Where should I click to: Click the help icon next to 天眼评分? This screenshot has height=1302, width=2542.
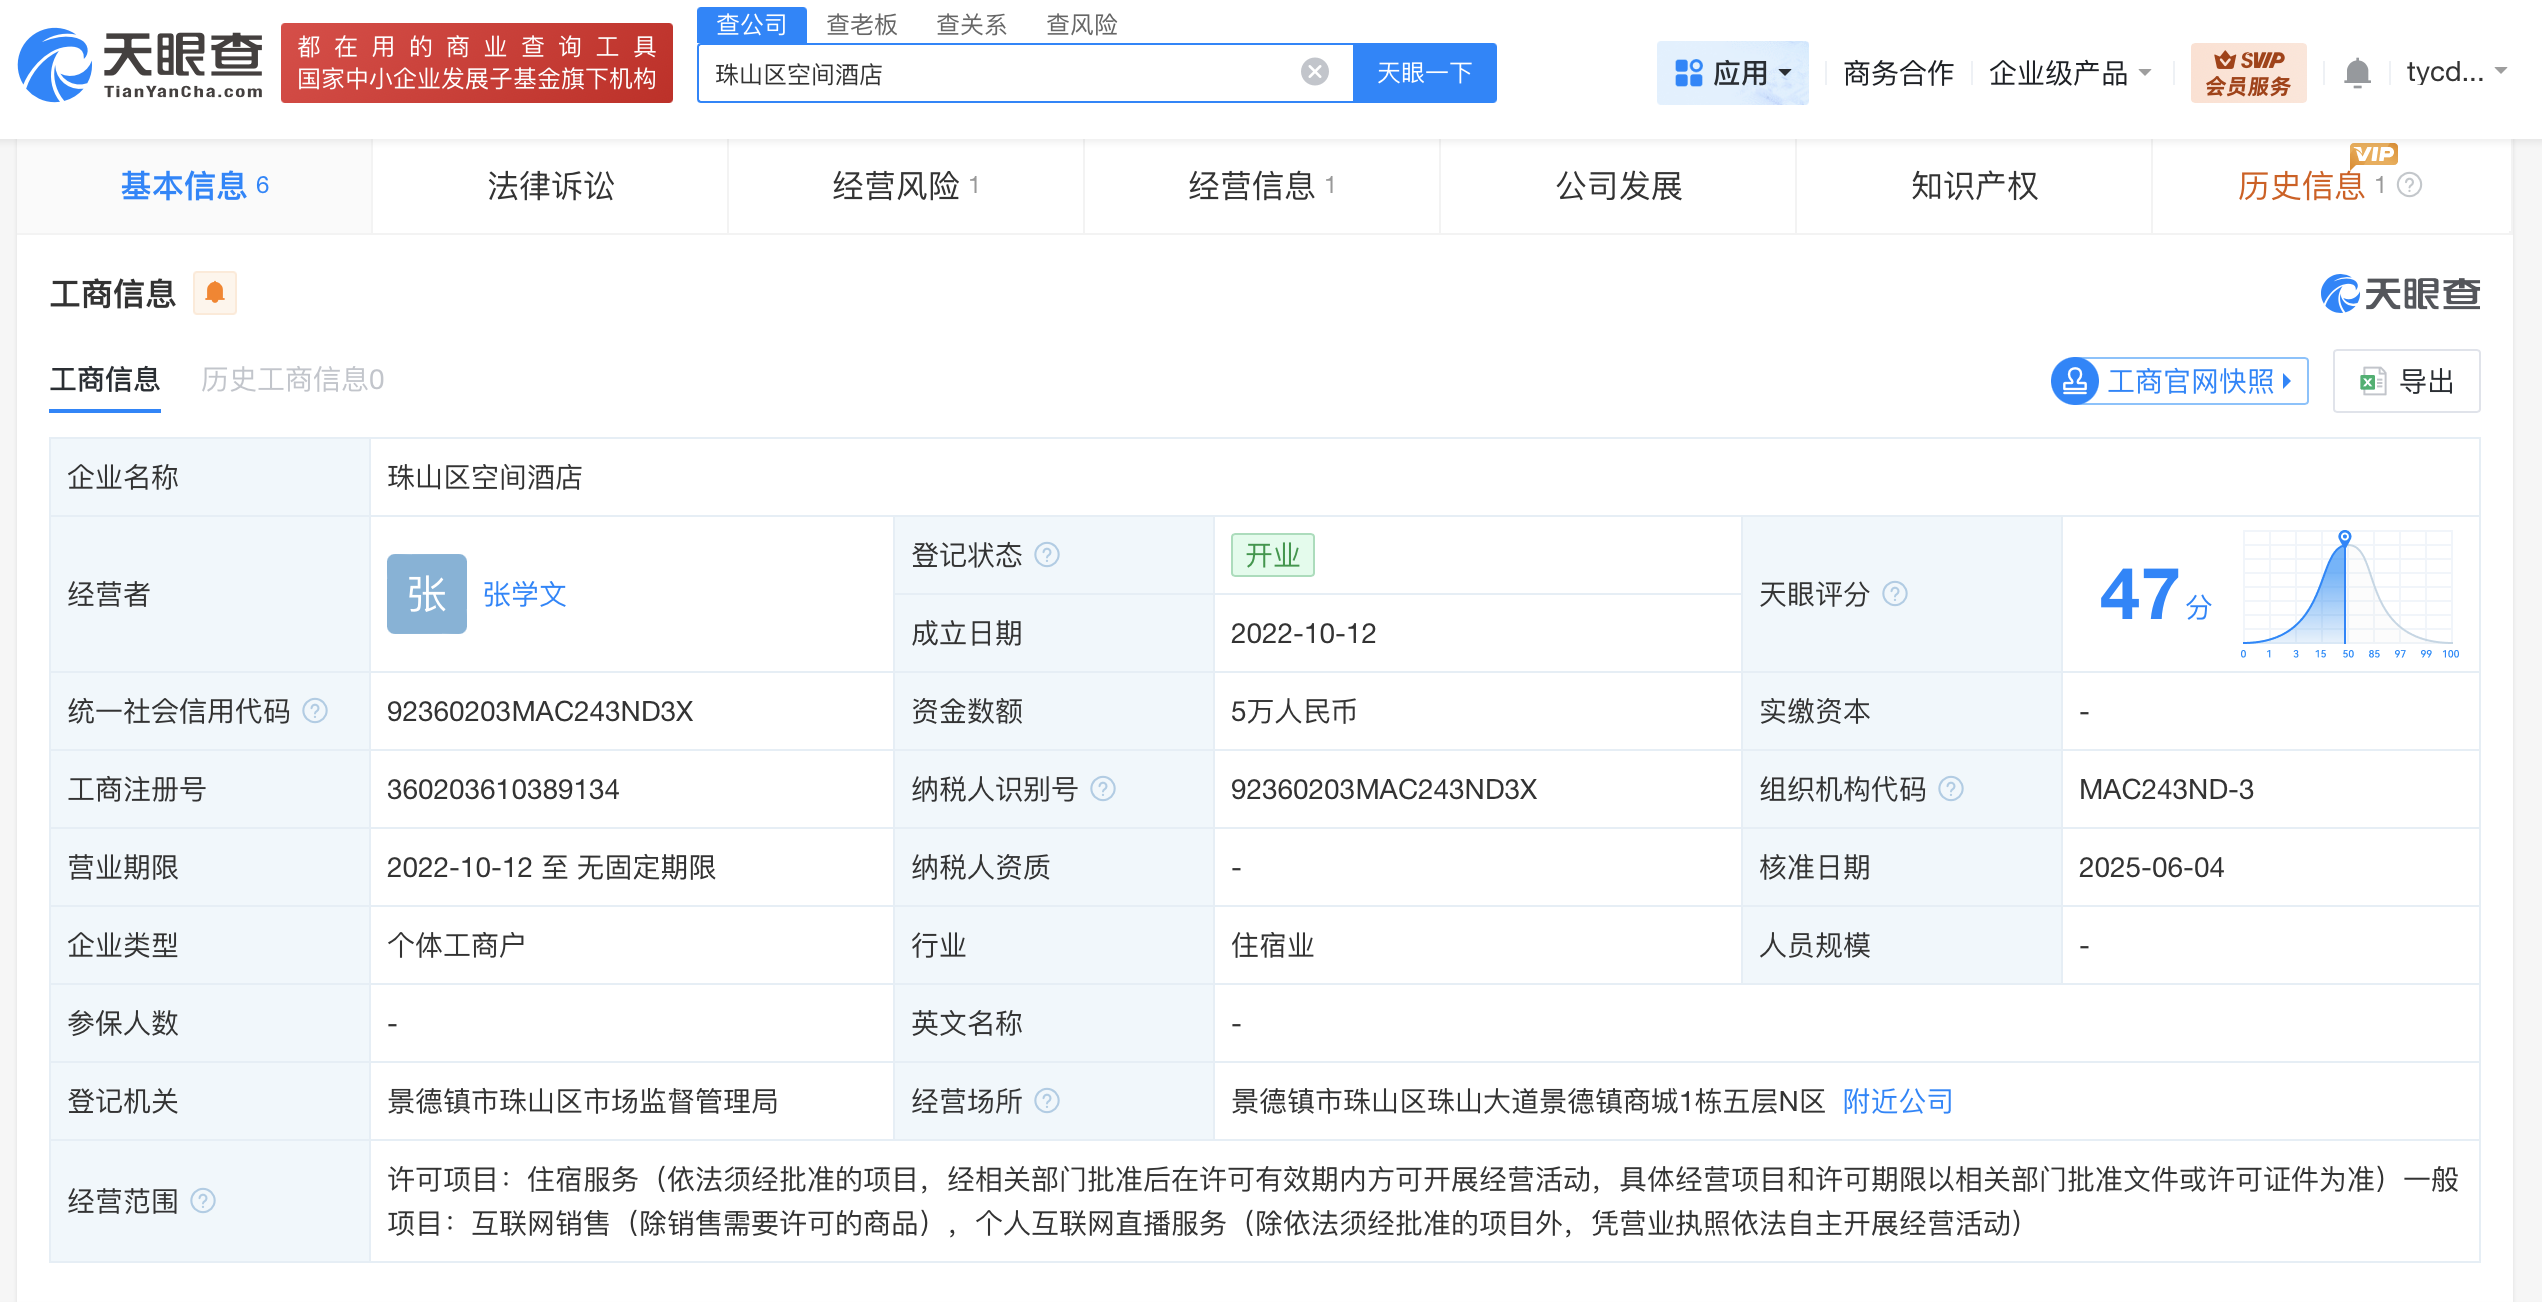[x=1895, y=594]
